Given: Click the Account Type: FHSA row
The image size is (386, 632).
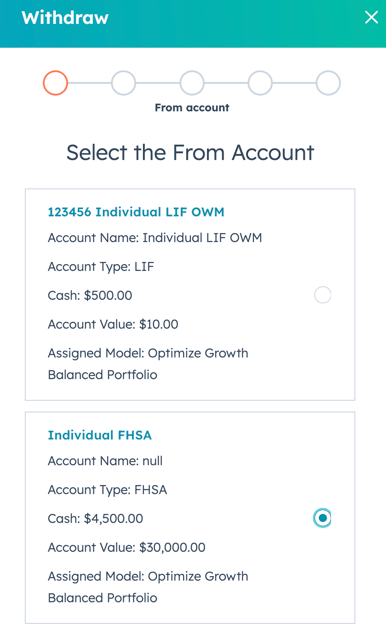Looking at the screenshot, I should coord(107,490).
